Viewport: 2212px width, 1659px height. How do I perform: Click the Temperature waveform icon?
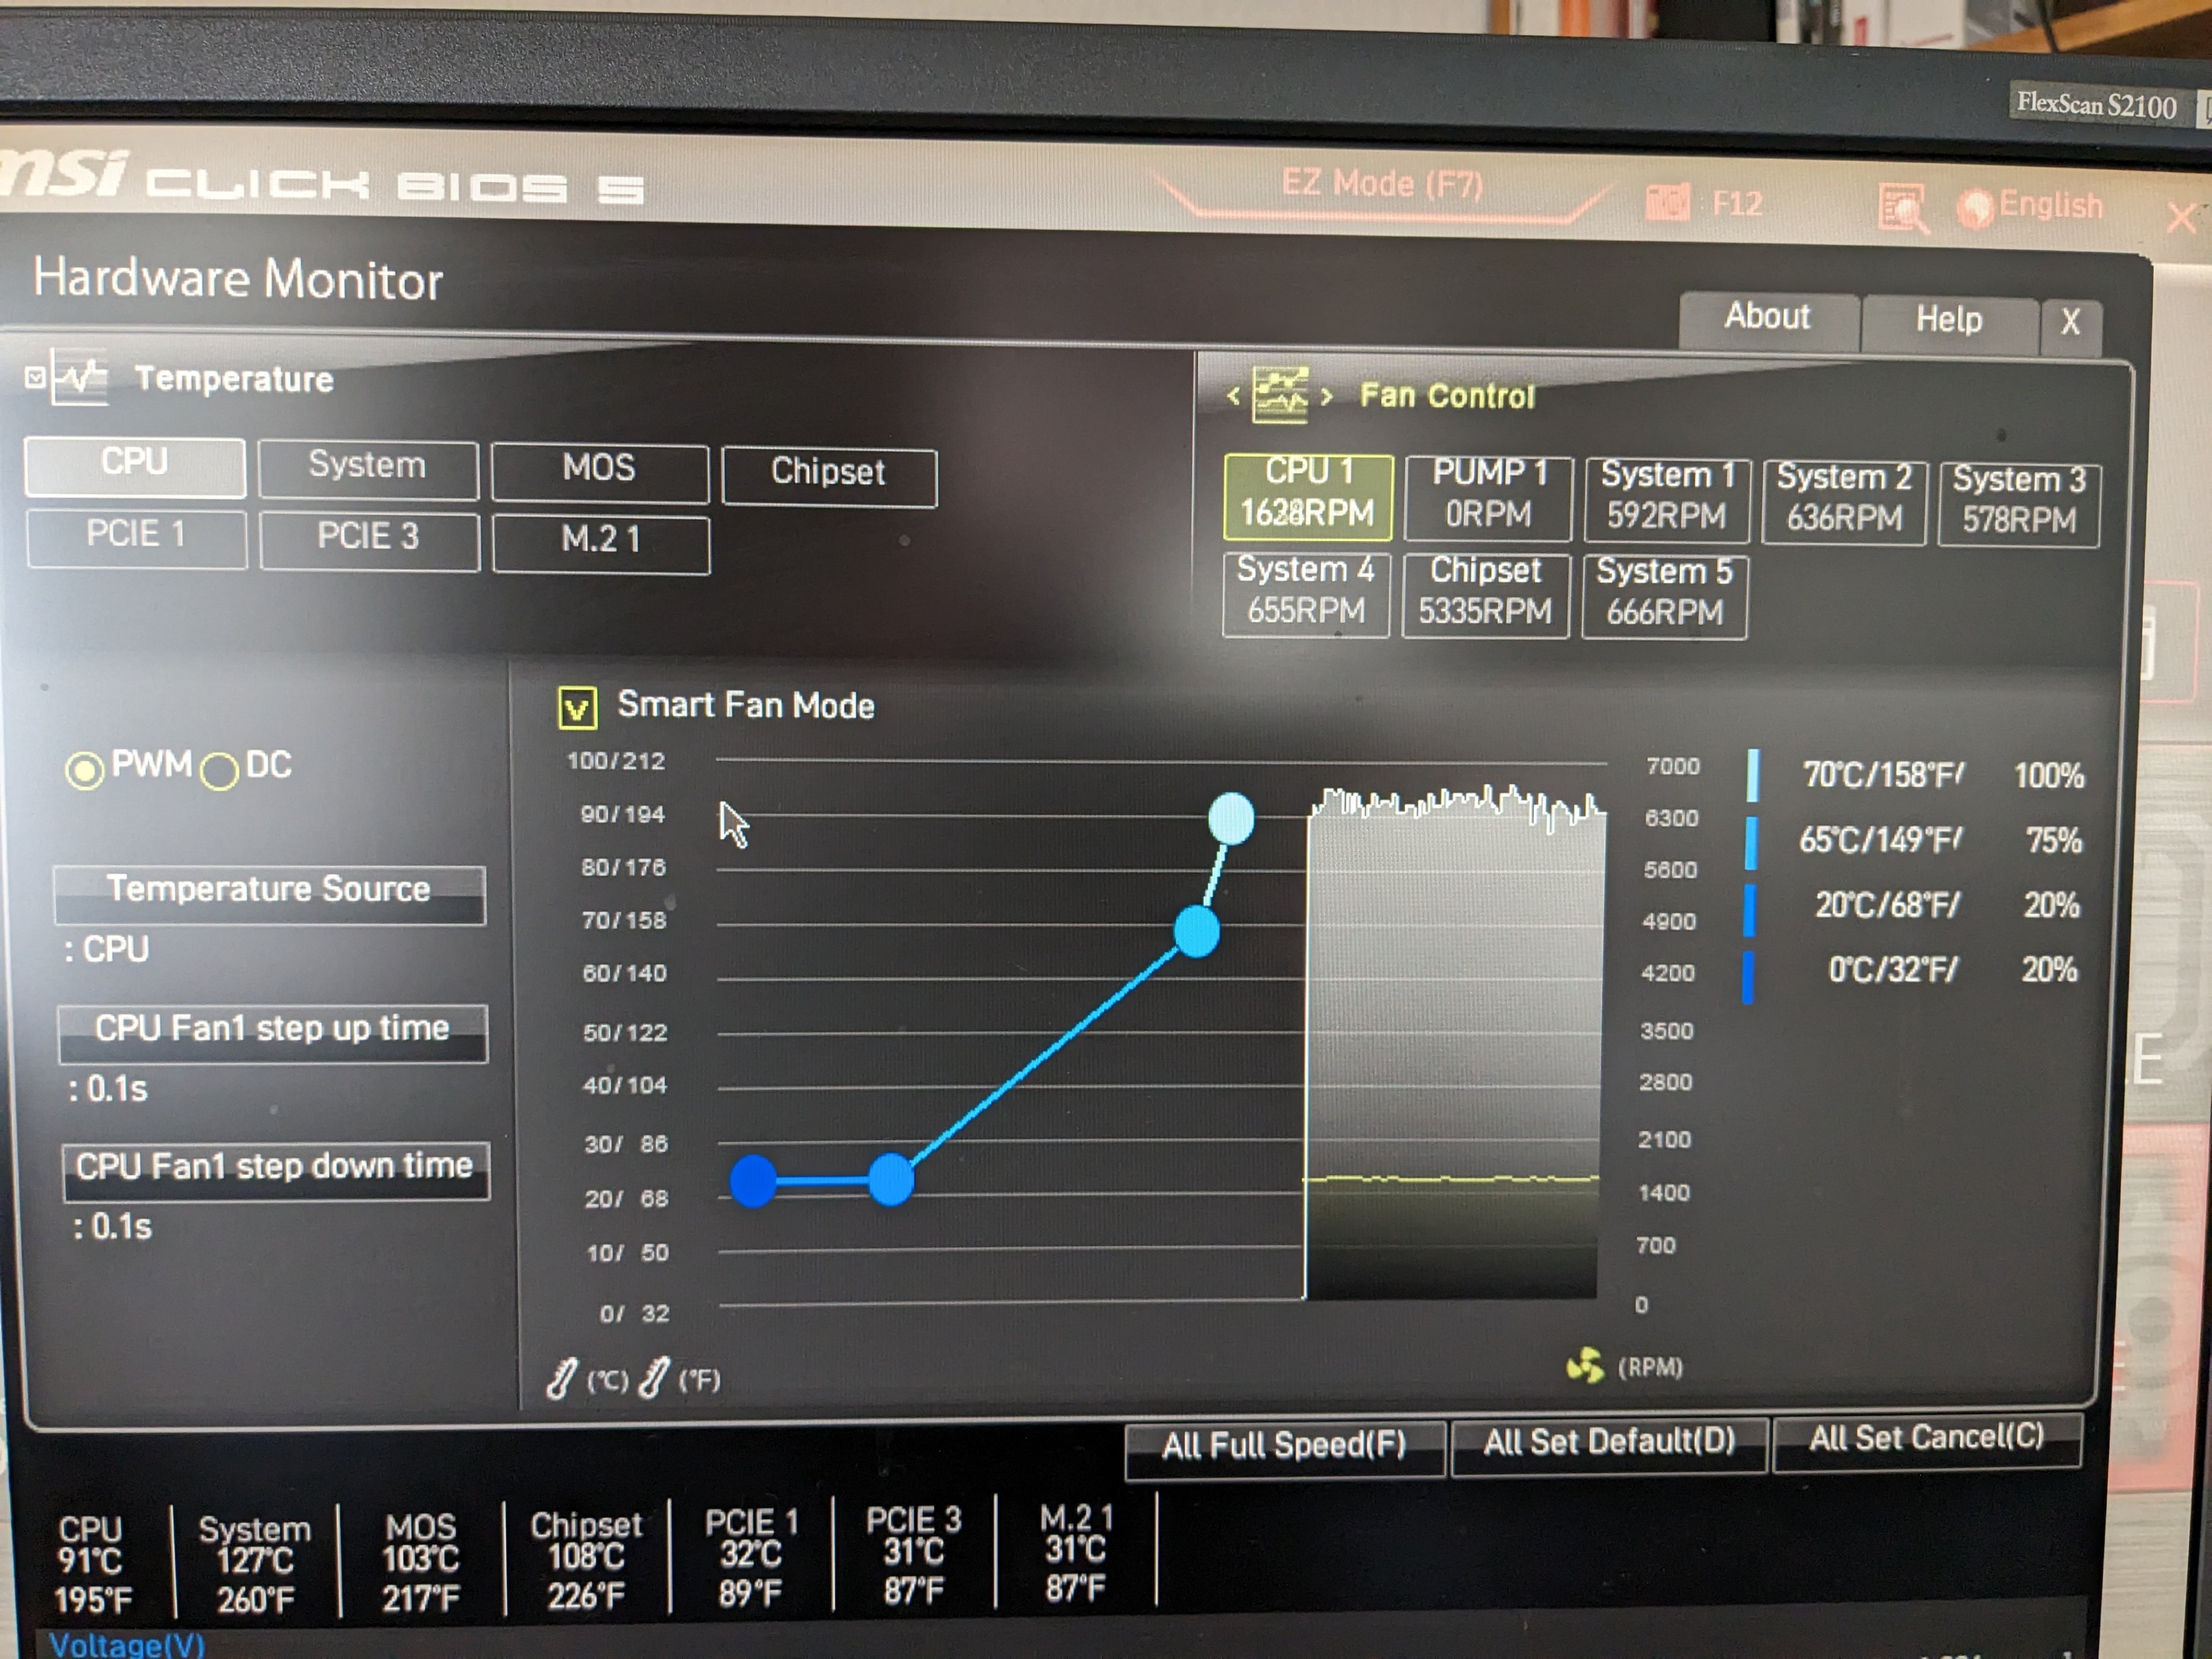tap(81, 377)
